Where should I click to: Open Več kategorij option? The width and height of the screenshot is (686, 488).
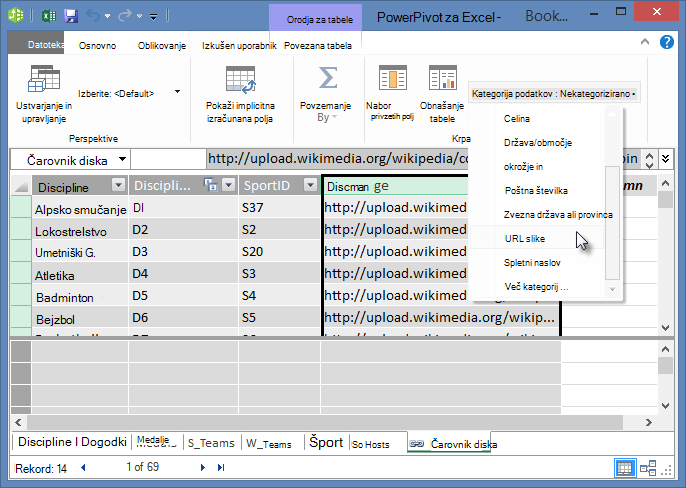coord(538,287)
